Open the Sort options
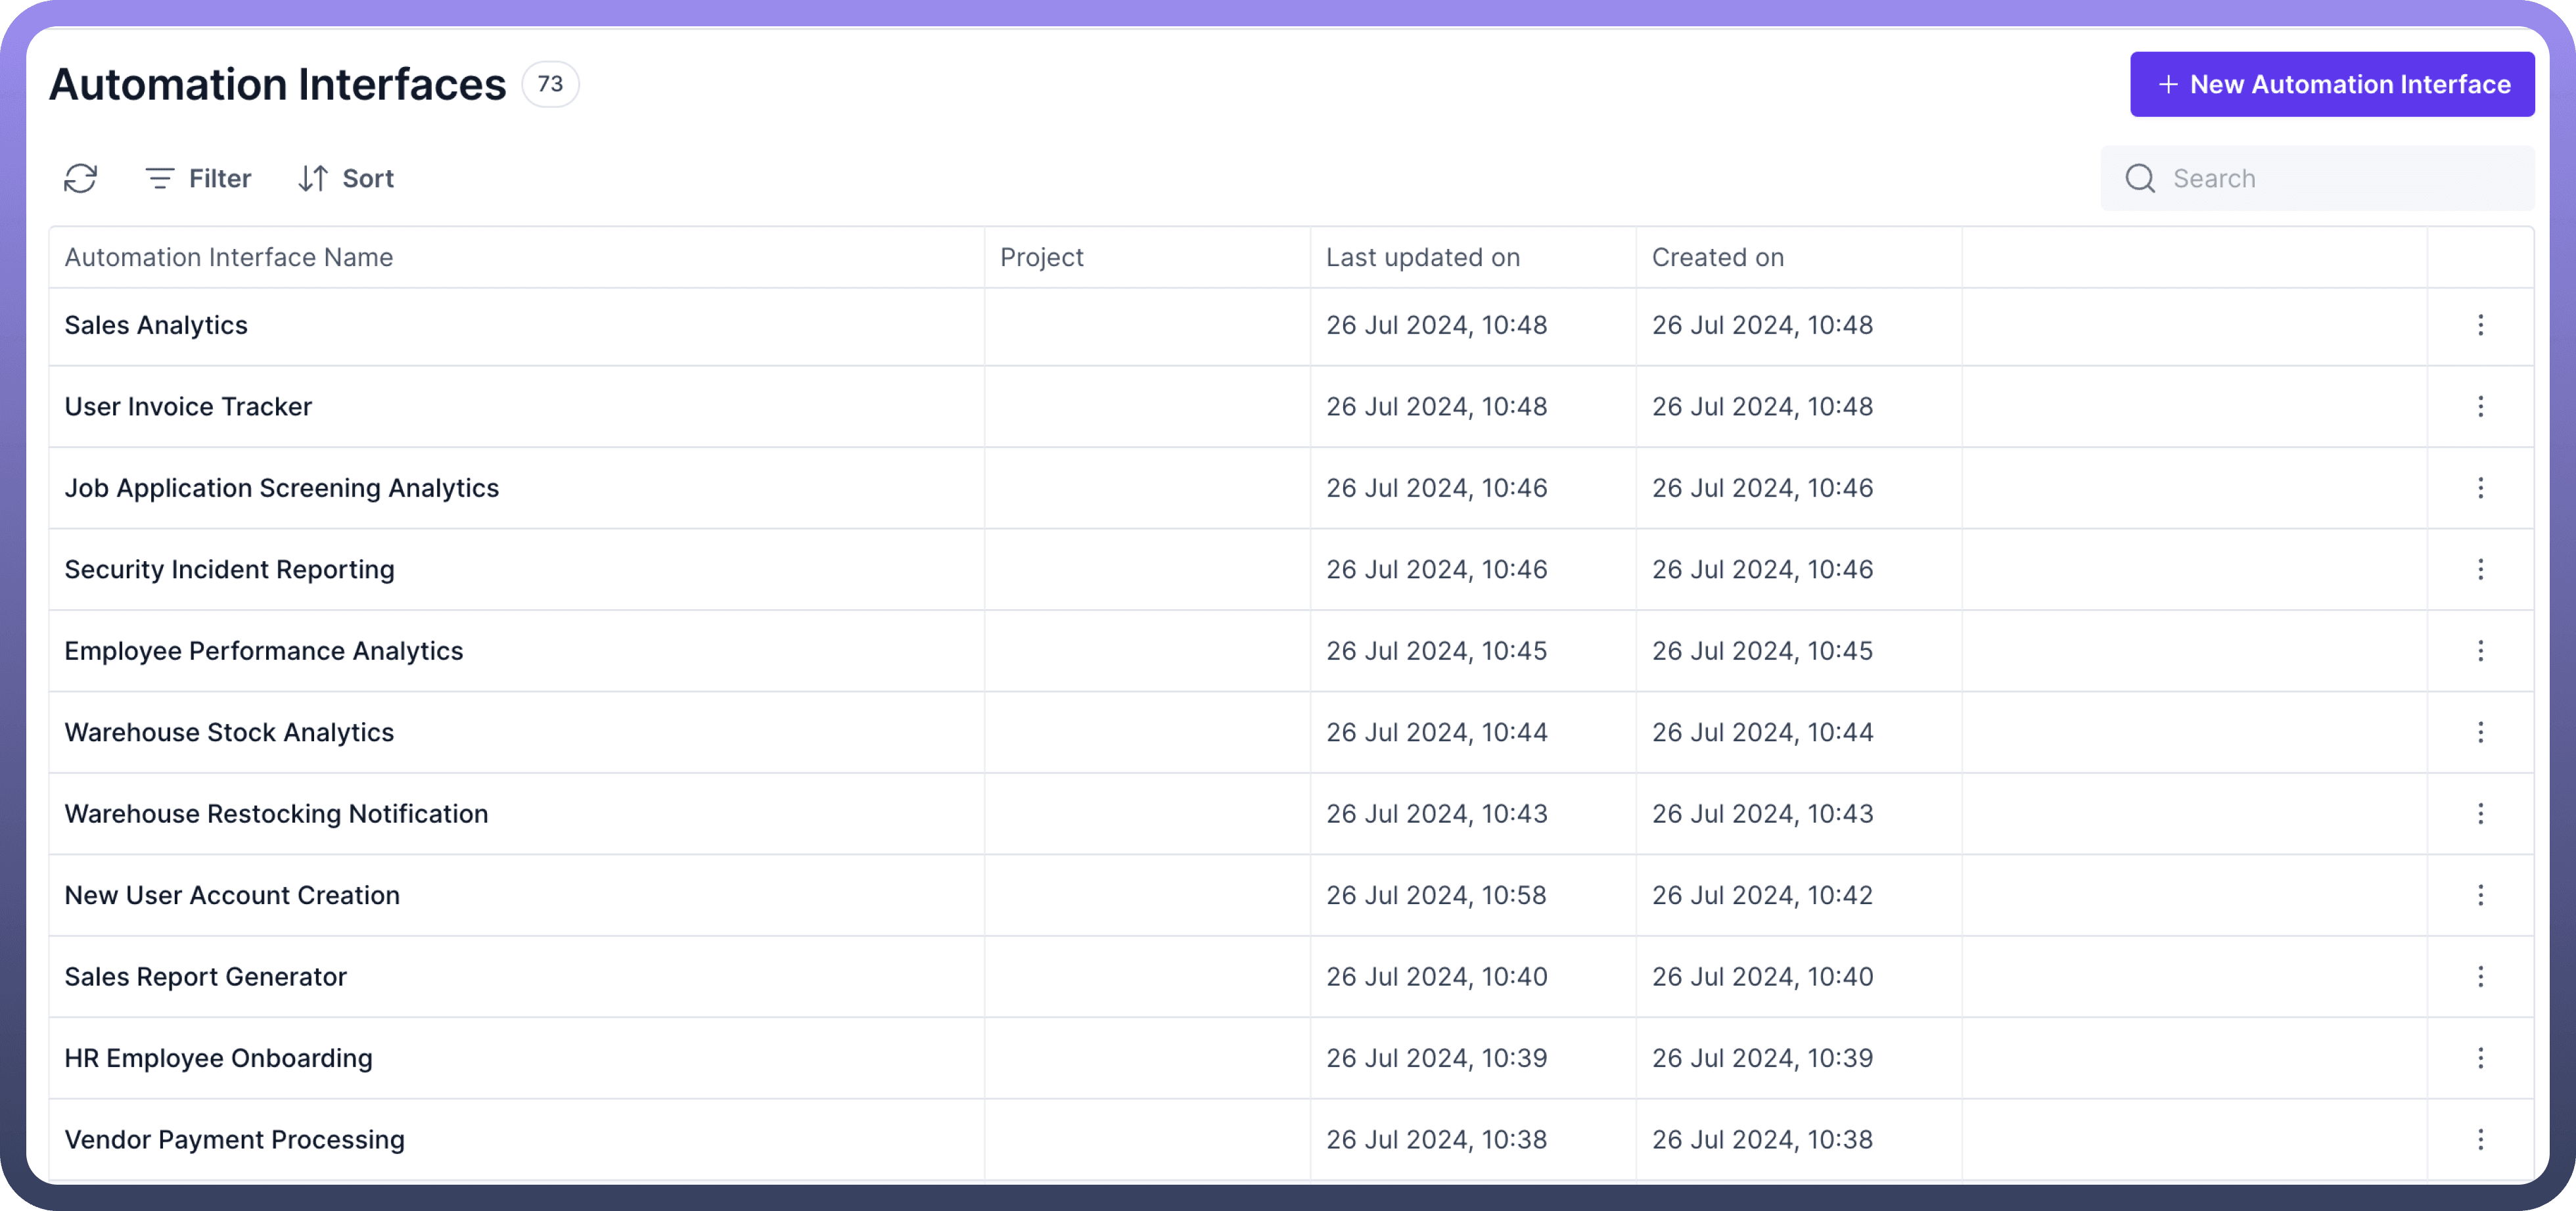The height and width of the screenshot is (1211, 2576). [x=346, y=179]
